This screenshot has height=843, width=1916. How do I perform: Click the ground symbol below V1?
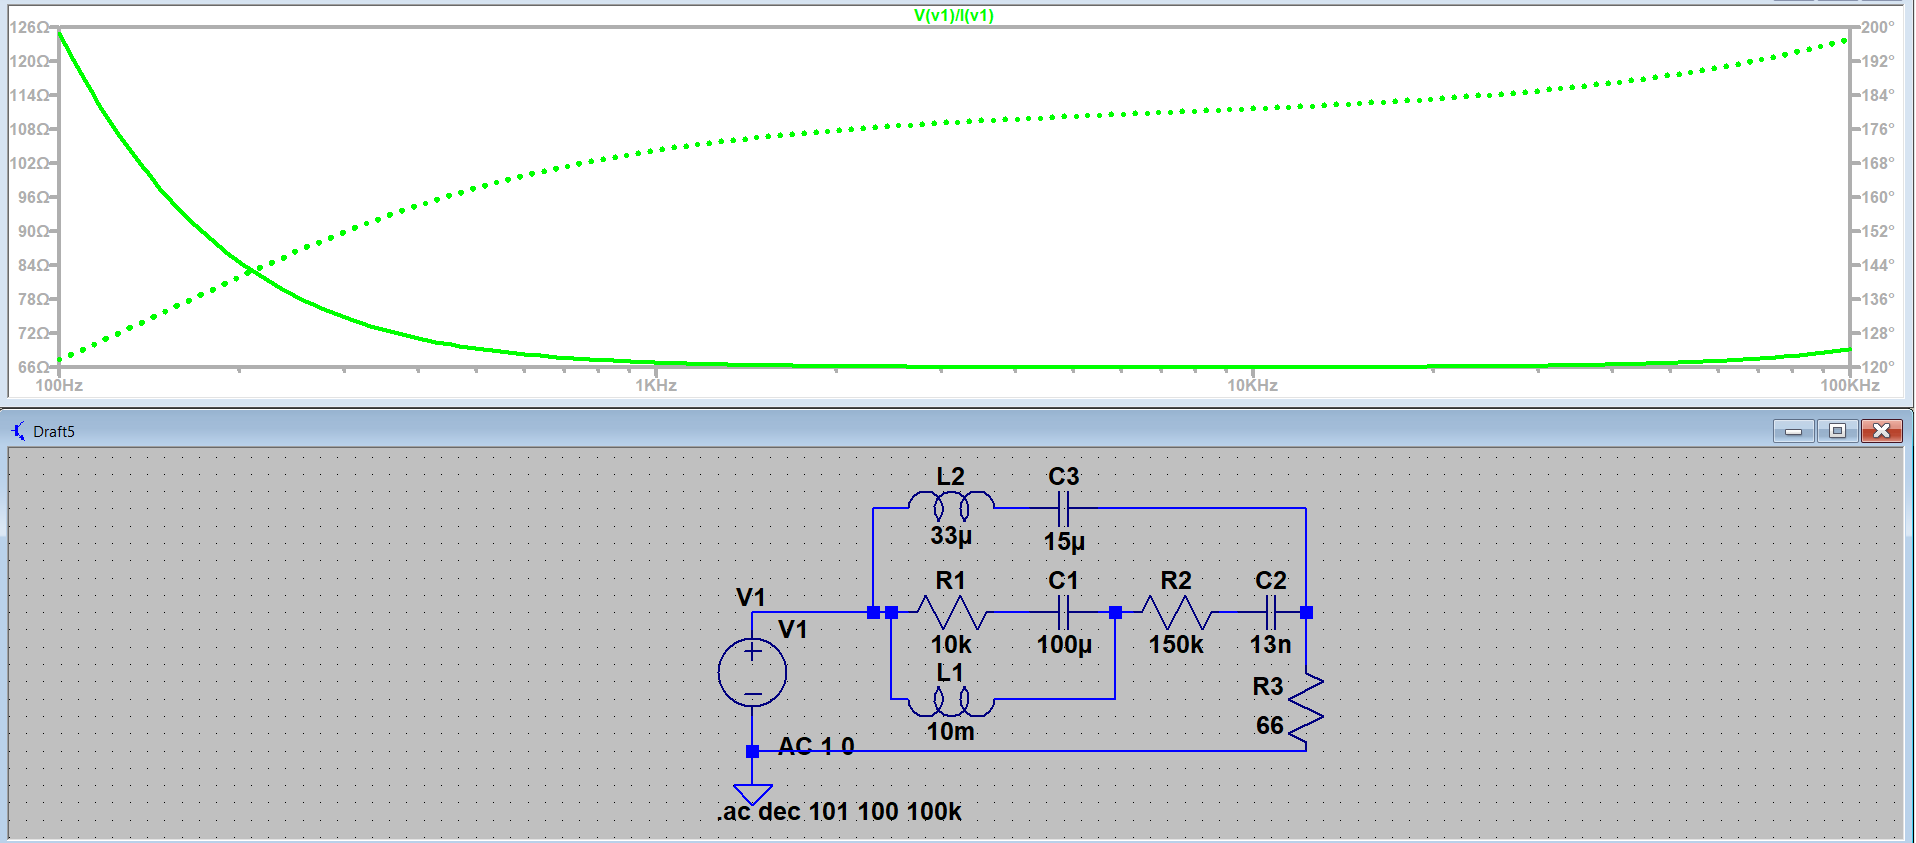point(752,794)
